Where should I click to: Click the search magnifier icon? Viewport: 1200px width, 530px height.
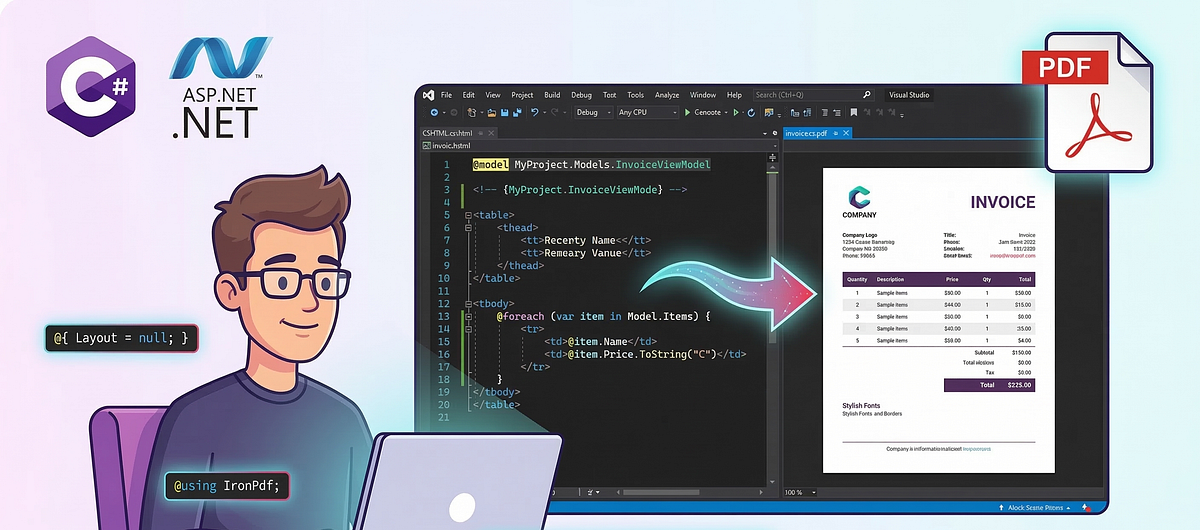(867, 95)
